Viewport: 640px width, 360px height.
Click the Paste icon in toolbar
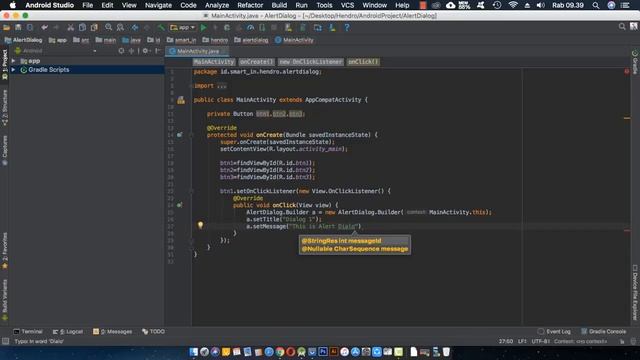pyautogui.click(x=94, y=27)
